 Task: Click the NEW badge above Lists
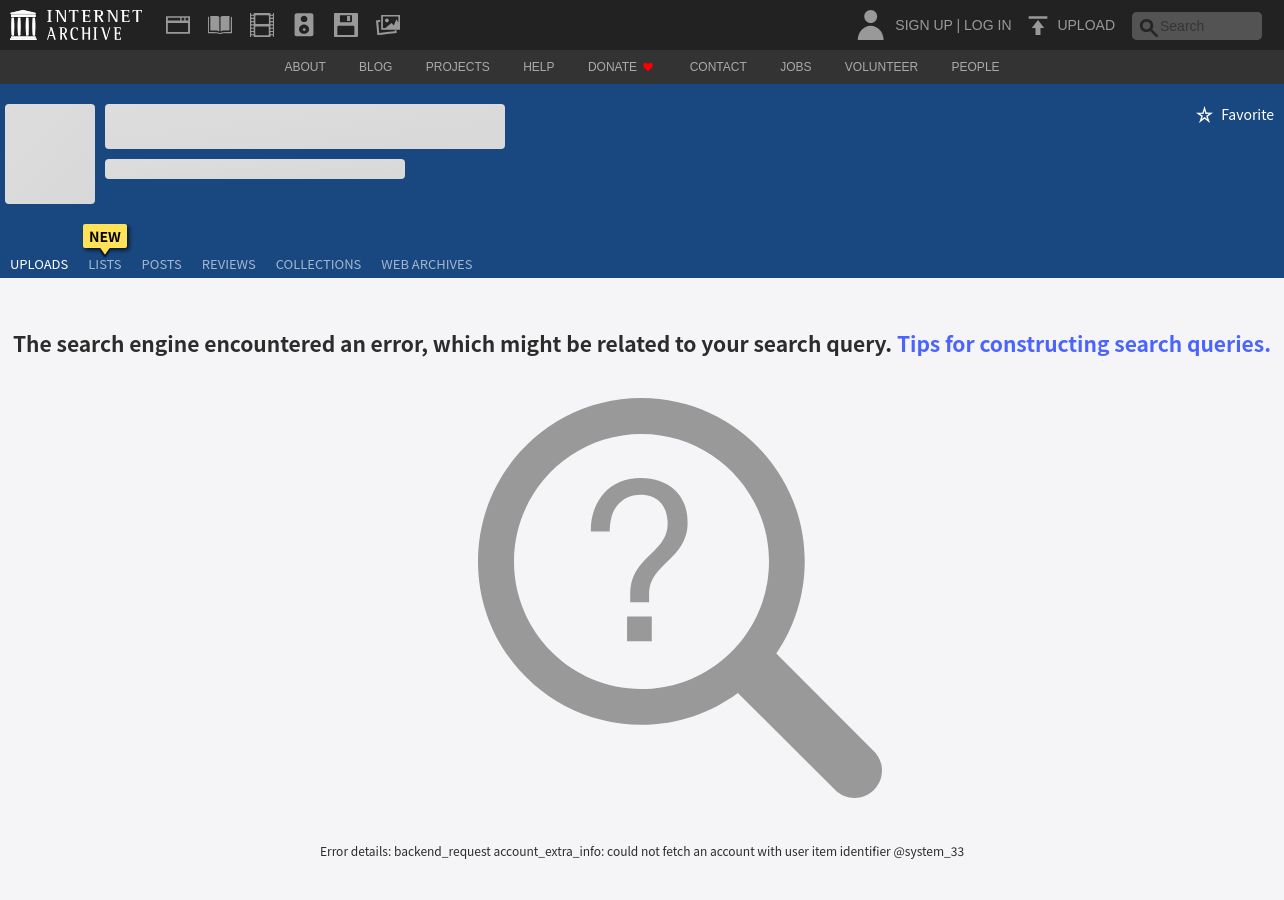point(105,237)
